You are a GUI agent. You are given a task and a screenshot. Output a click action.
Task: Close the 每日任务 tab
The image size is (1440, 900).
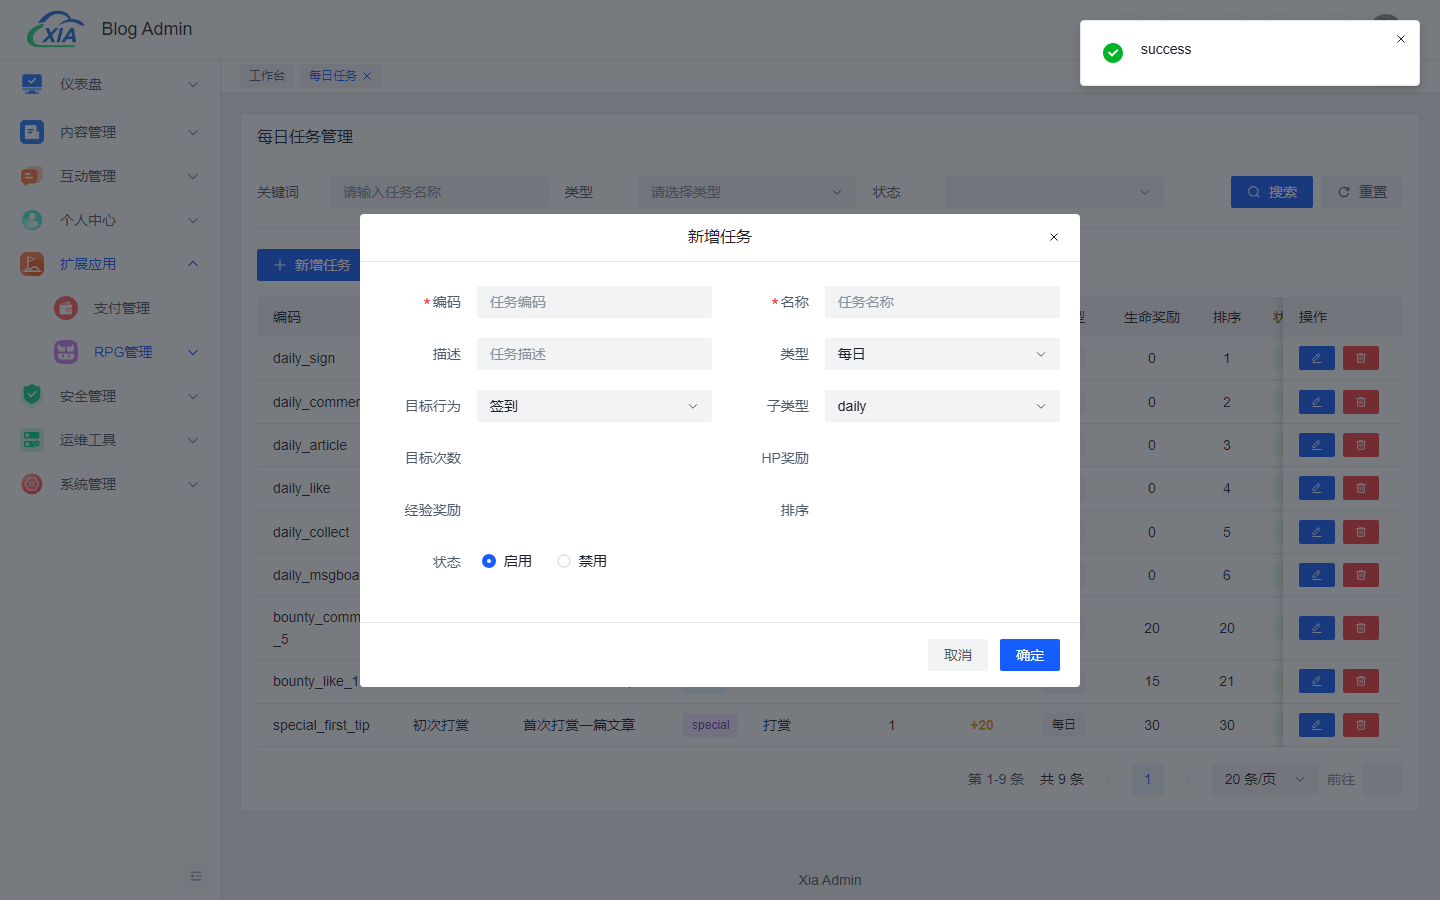pos(367,76)
